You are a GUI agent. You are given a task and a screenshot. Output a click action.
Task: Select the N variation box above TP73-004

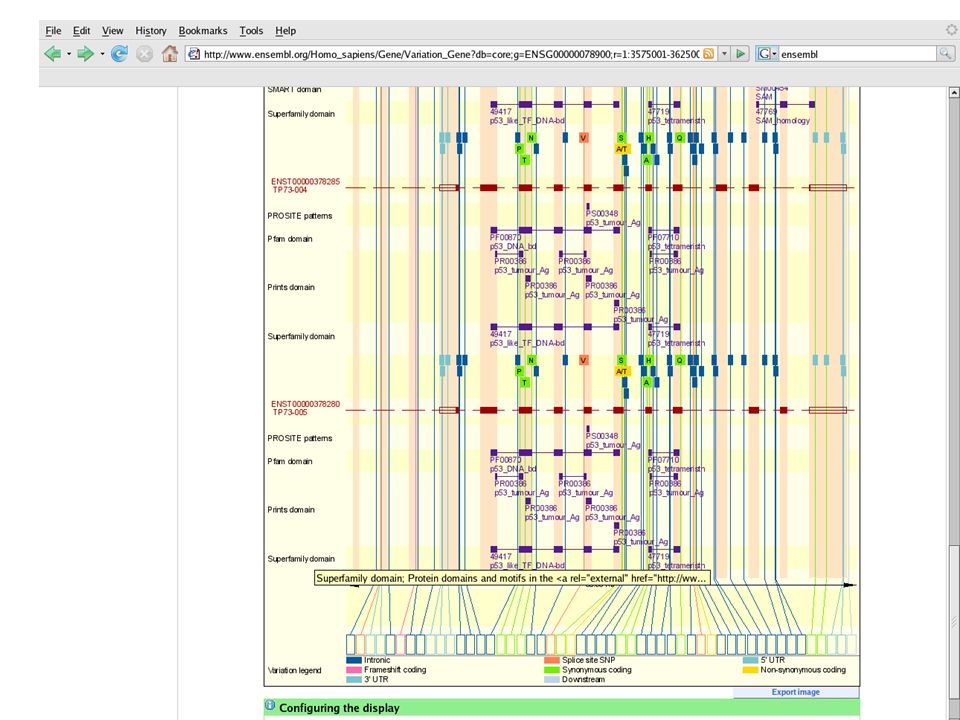click(x=531, y=138)
